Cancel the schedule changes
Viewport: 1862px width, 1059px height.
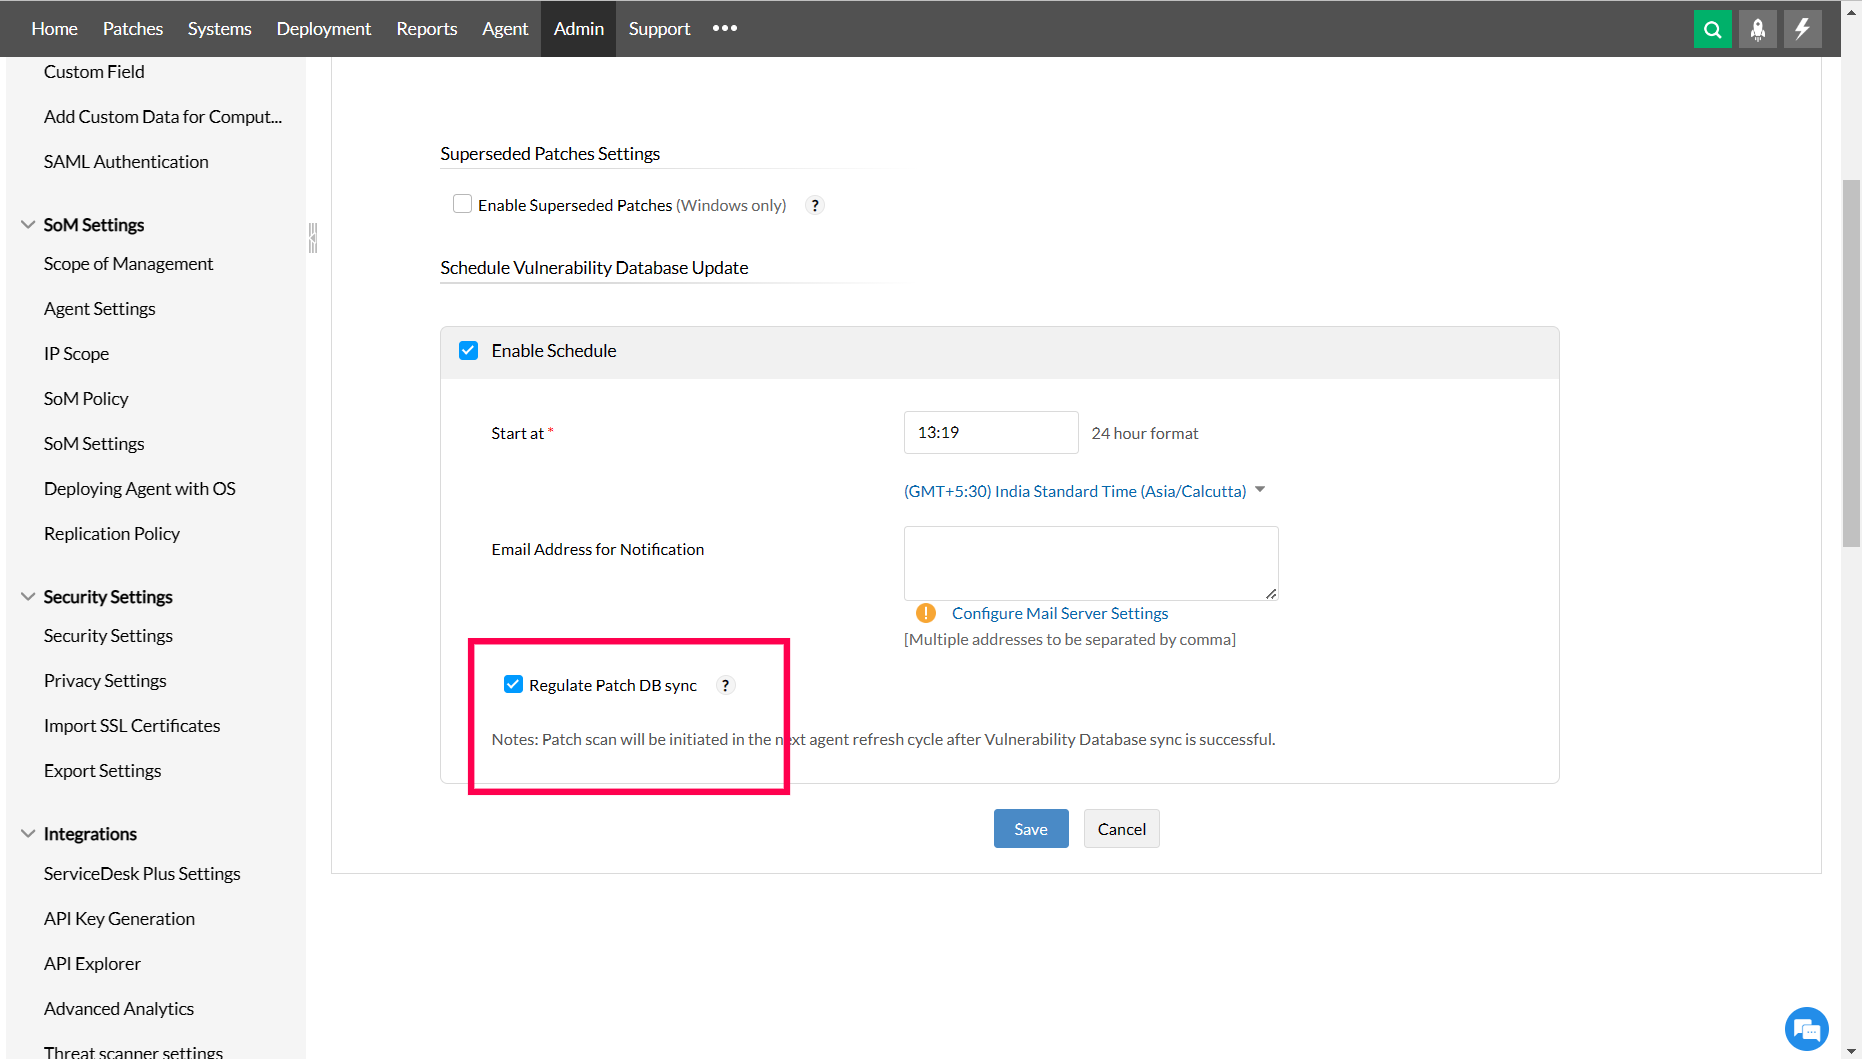point(1122,829)
